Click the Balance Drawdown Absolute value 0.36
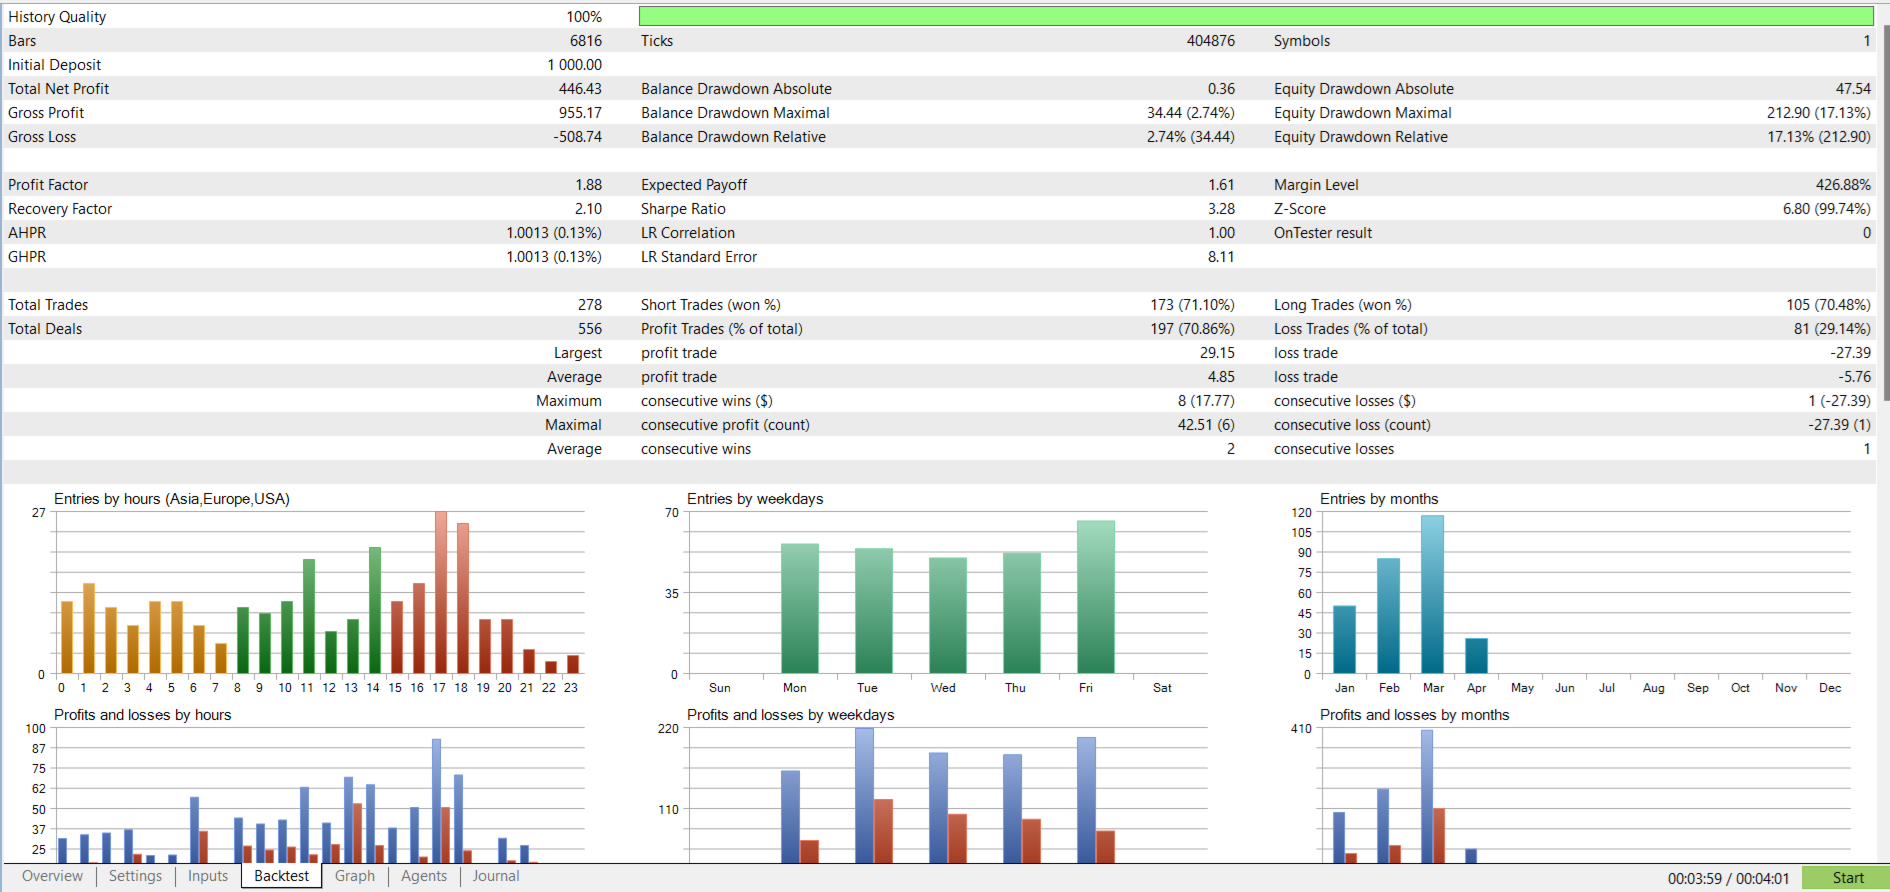 [1221, 89]
